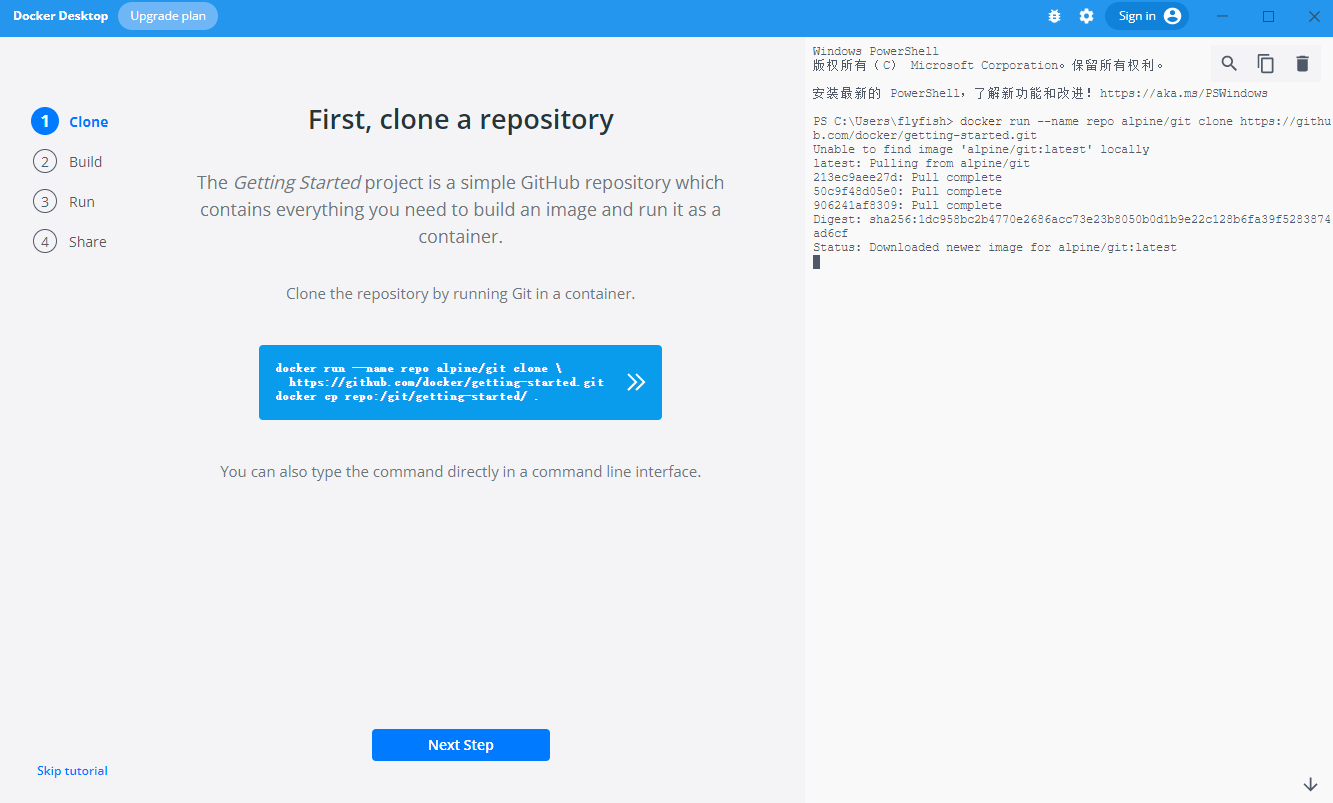The image size is (1333, 803).
Task: Click the Docker Desktop title text
Action: (x=60, y=16)
